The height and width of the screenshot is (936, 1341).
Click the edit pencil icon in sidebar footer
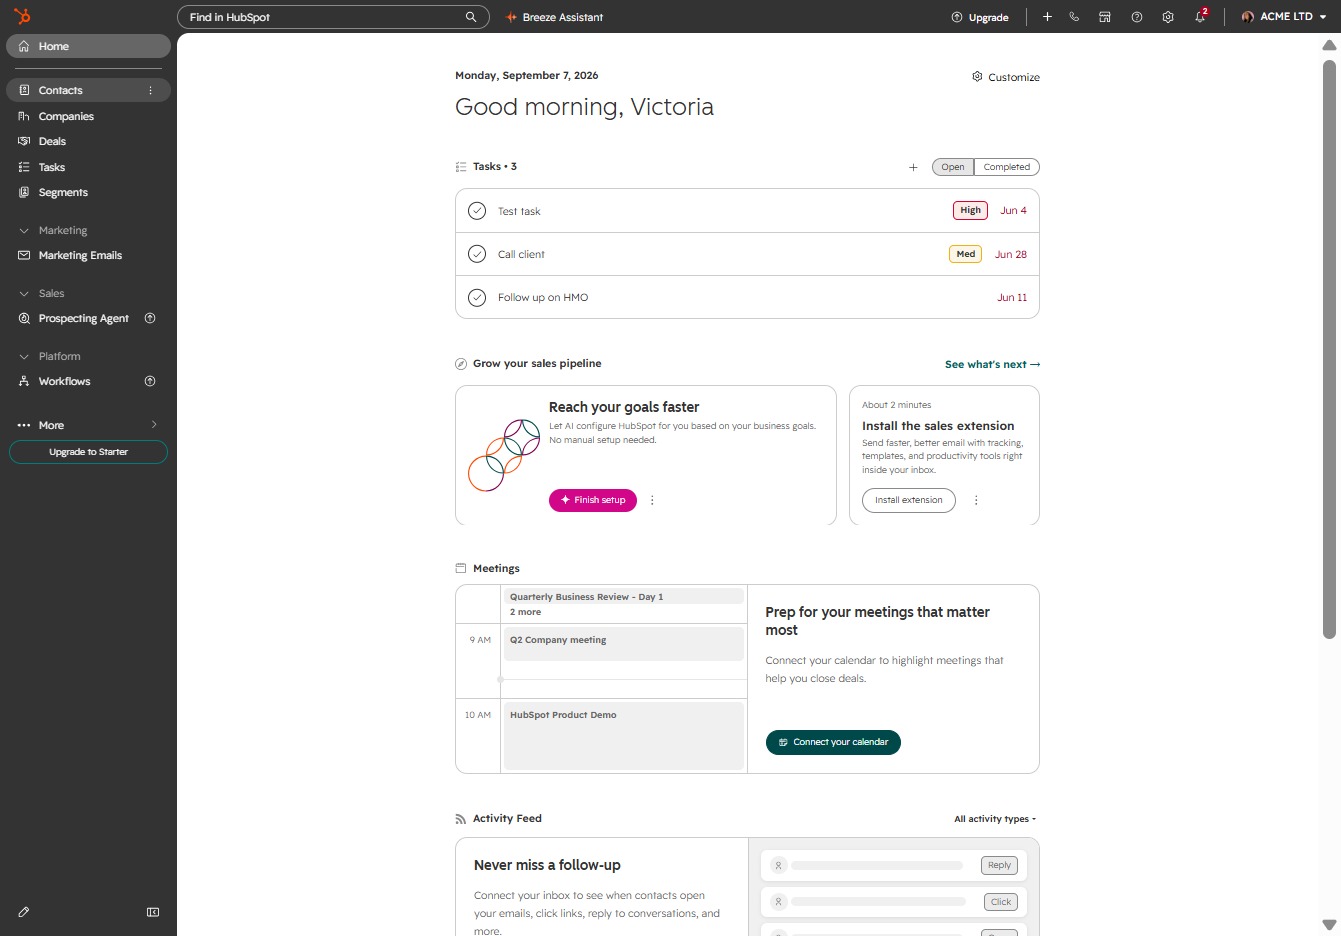(x=24, y=912)
